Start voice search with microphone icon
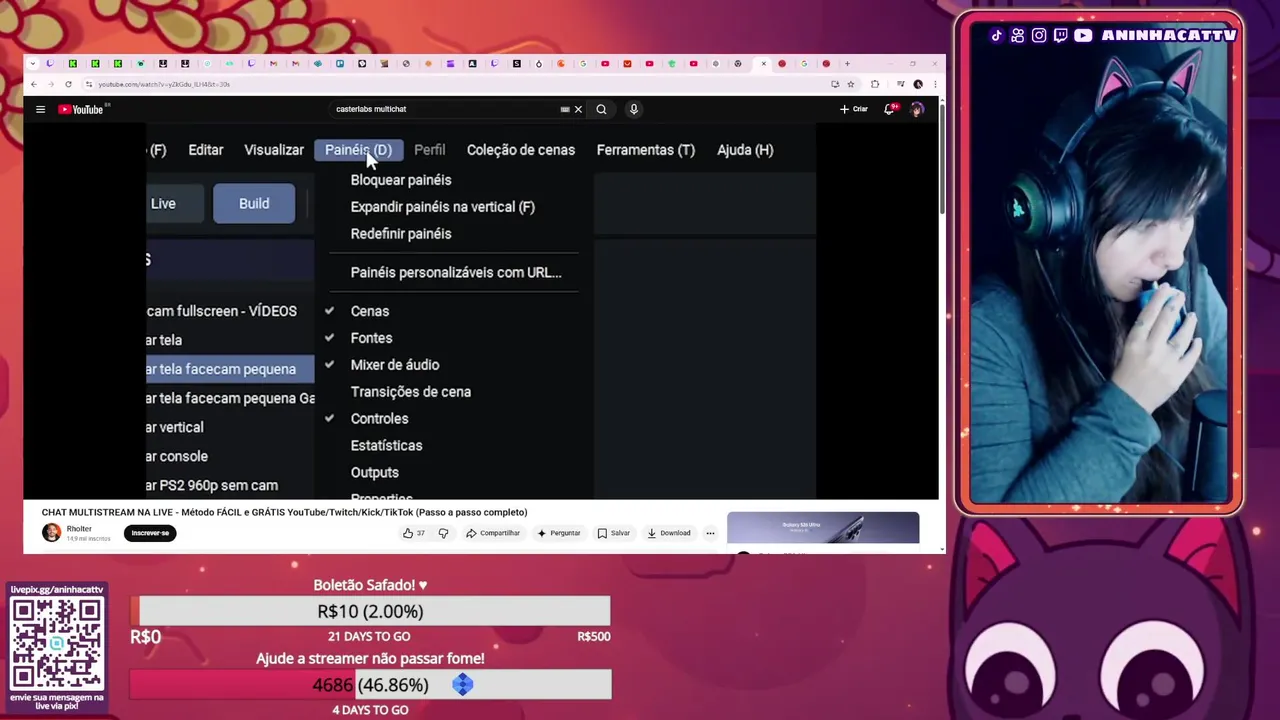1280x720 pixels. 633,109
